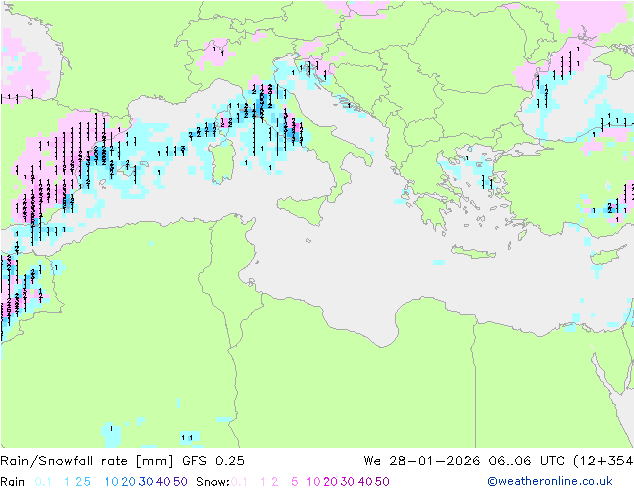Pick the Snow legend value 30
Image resolution: width=634 pixels, height=490 pixels.
tap(348, 482)
